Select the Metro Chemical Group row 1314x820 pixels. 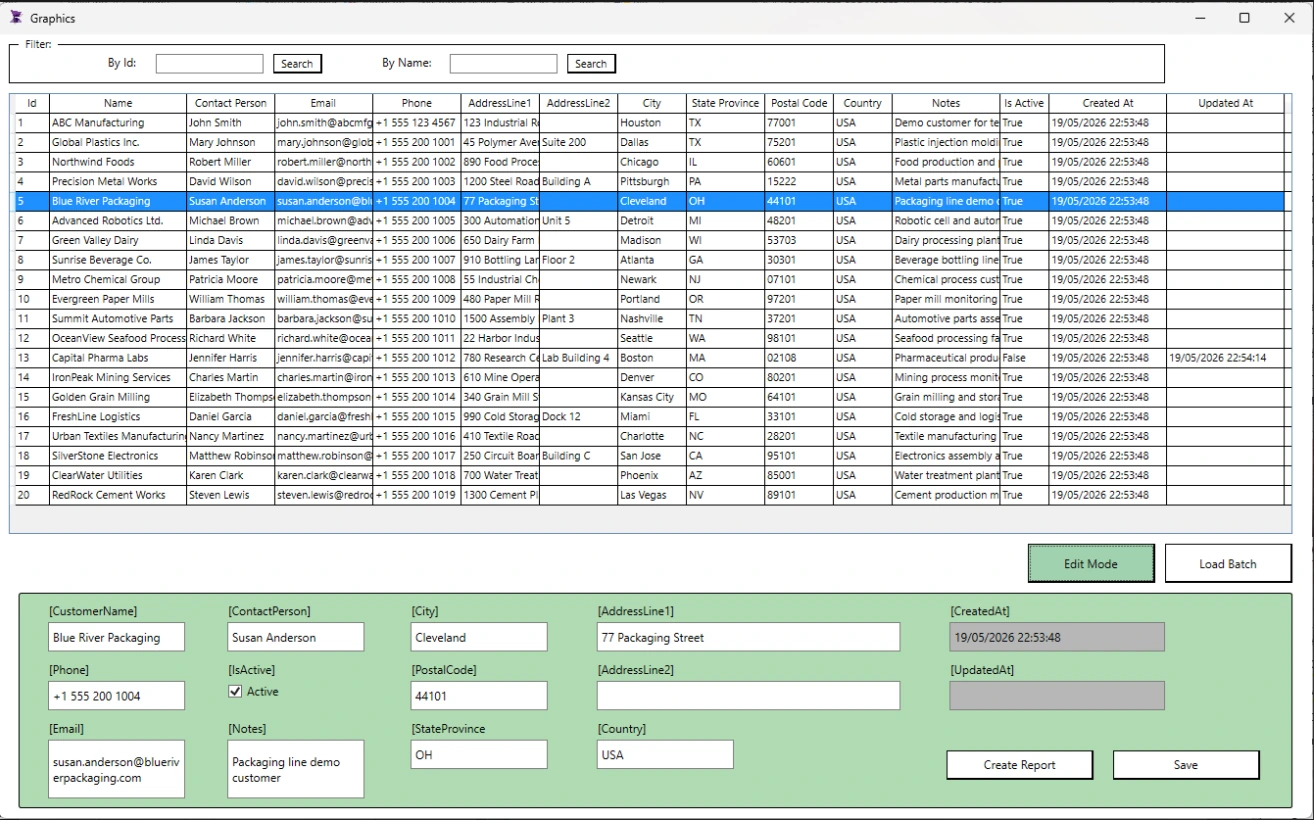coord(649,280)
